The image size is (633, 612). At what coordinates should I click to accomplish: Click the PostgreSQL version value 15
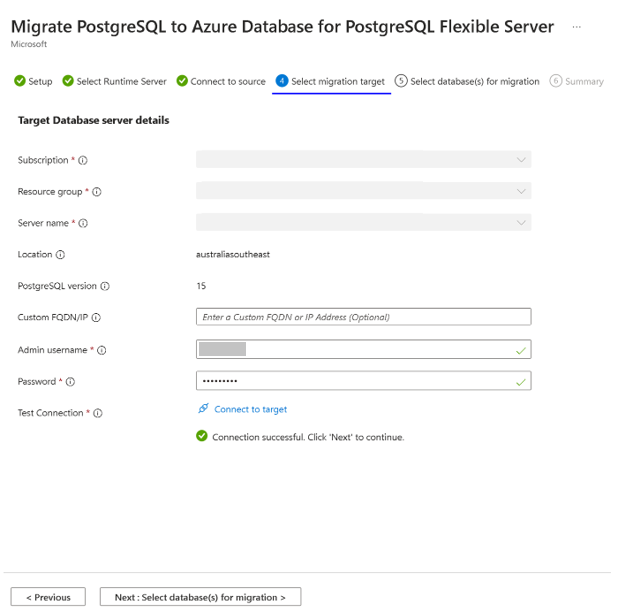tap(201, 286)
